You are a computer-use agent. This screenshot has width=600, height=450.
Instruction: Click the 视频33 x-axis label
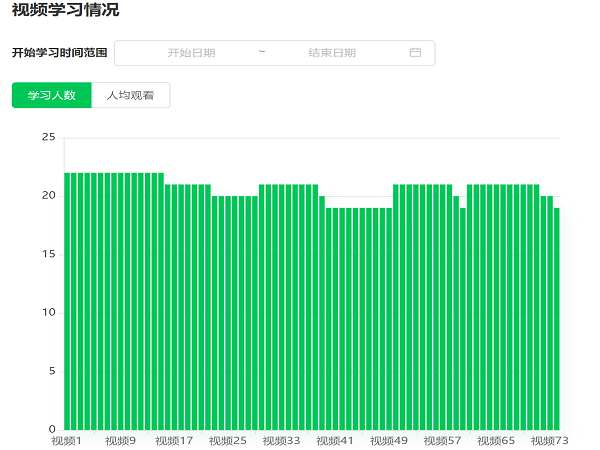click(281, 441)
